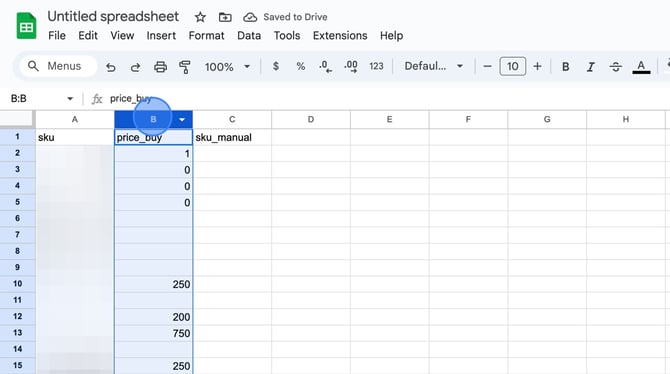
Task: Click the formula bar with price_buy
Action: (385, 99)
